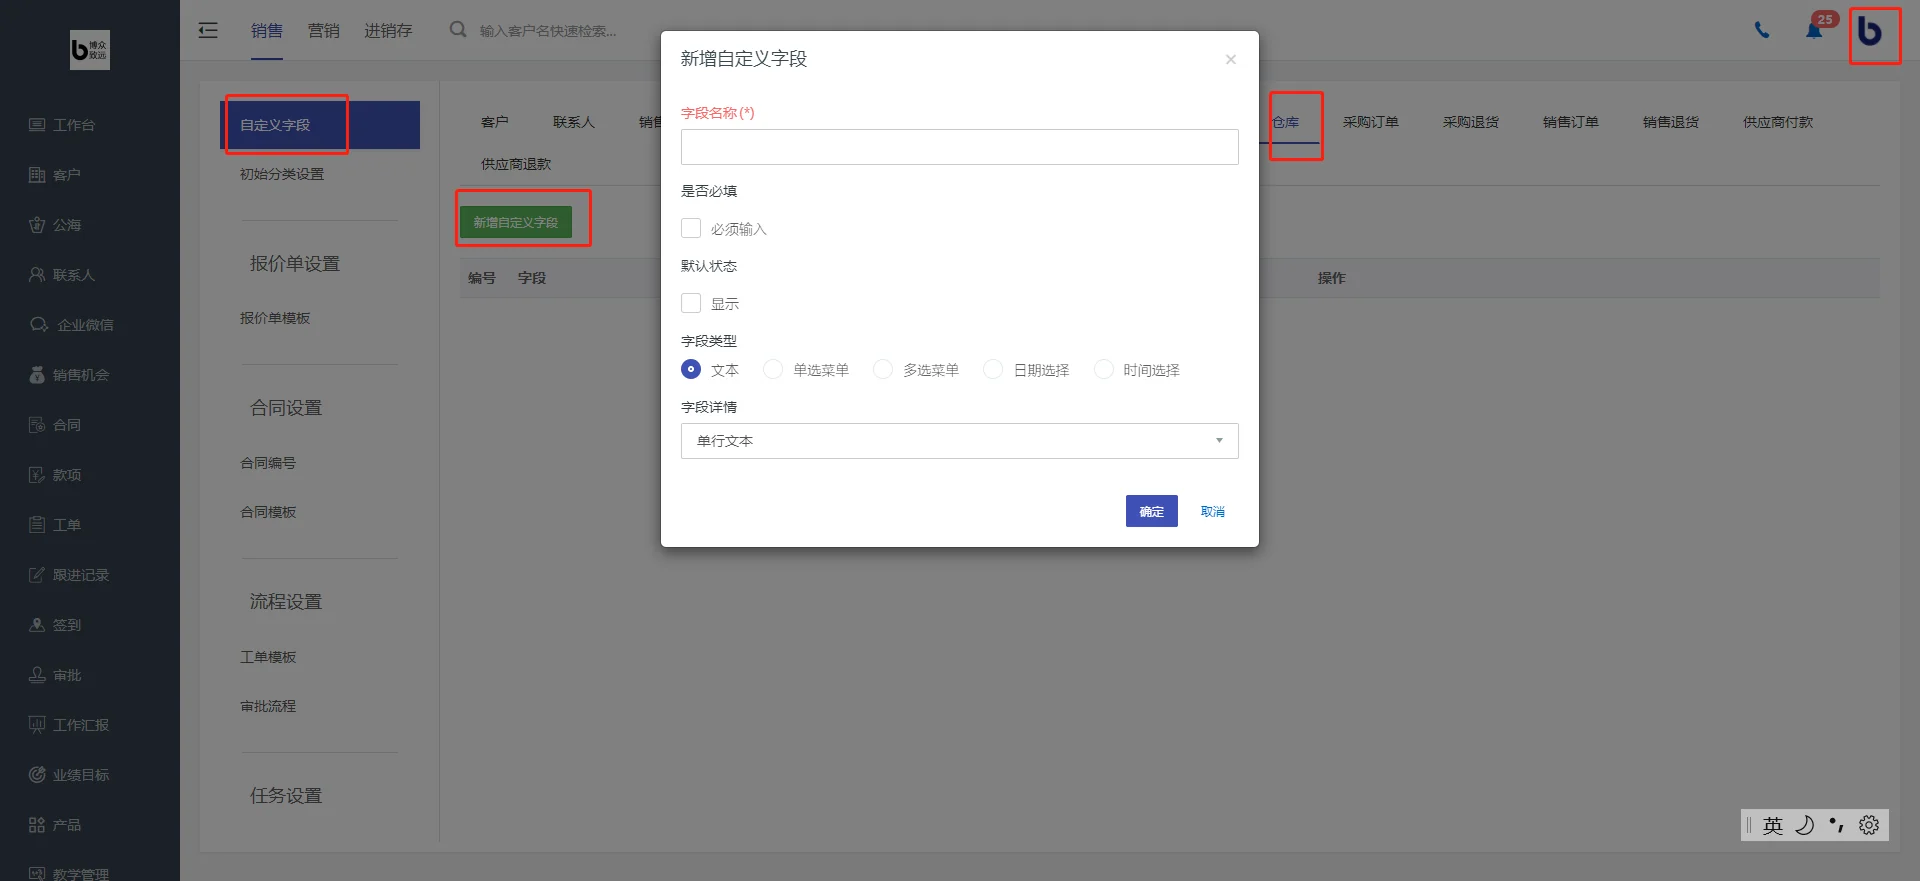Select the 销售退货 tab

1671,122
